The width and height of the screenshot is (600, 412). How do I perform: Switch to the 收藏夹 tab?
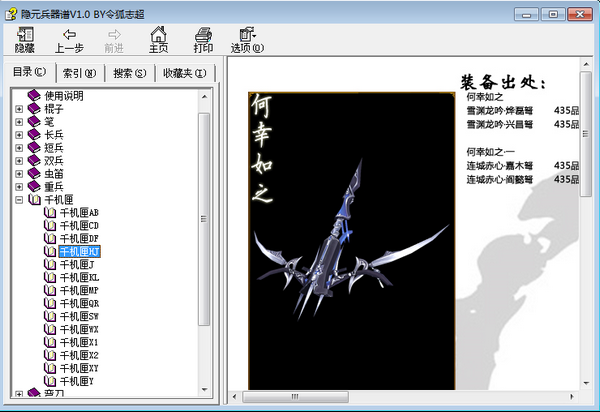click(x=185, y=73)
